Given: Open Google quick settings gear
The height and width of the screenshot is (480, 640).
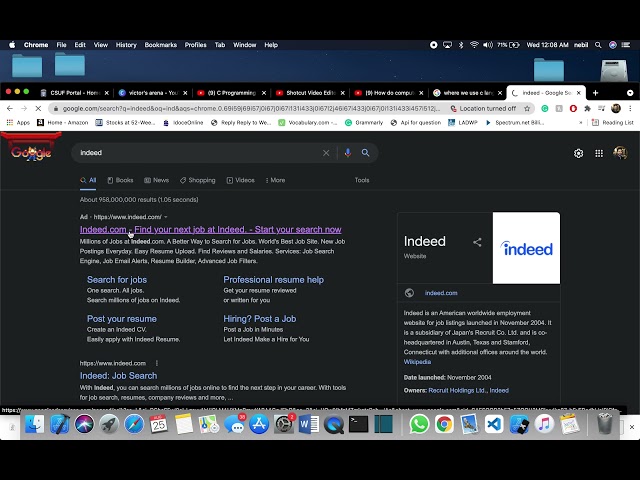Looking at the screenshot, I should click(x=578, y=153).
